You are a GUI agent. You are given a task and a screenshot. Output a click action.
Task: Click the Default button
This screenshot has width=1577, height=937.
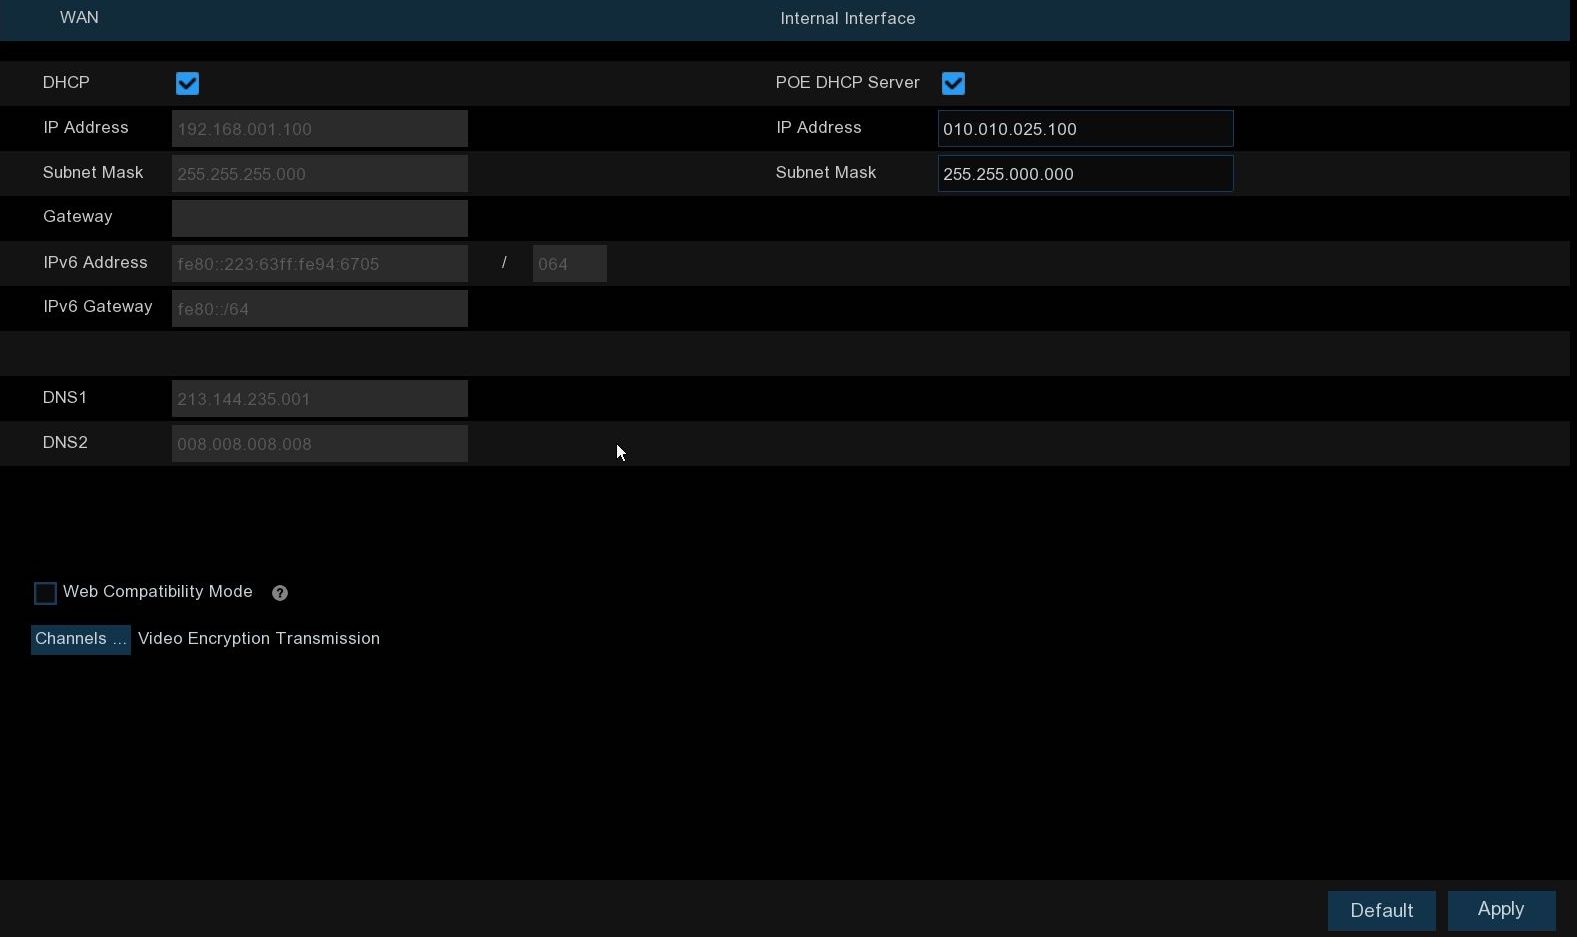(1381, 910)
